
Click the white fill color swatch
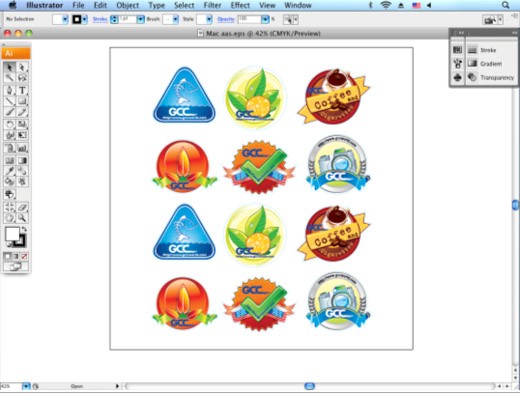pyautogui.click(x=12, y=234)
